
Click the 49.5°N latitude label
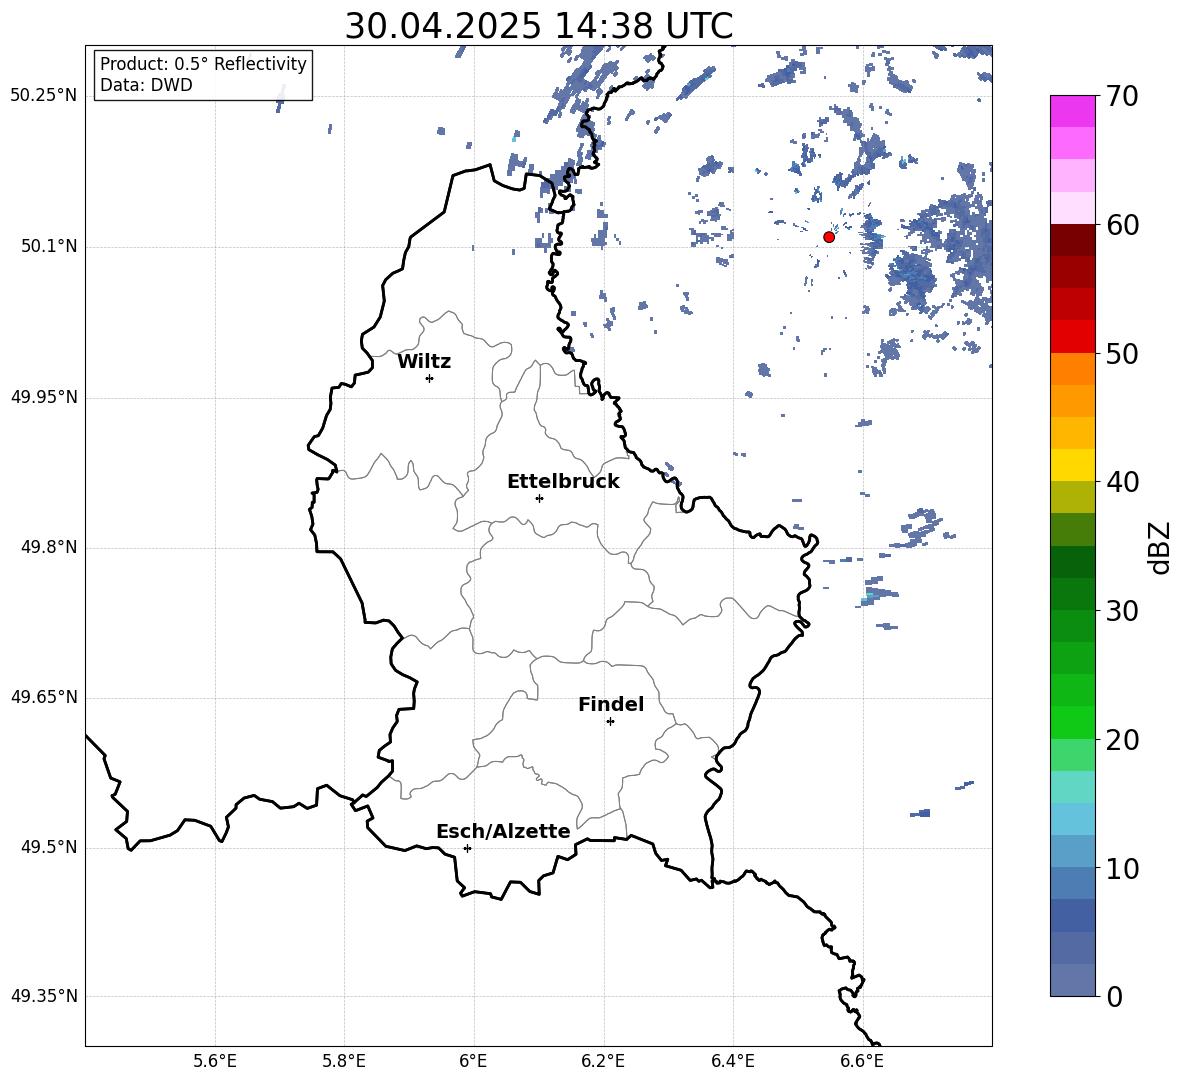[50, 847]
